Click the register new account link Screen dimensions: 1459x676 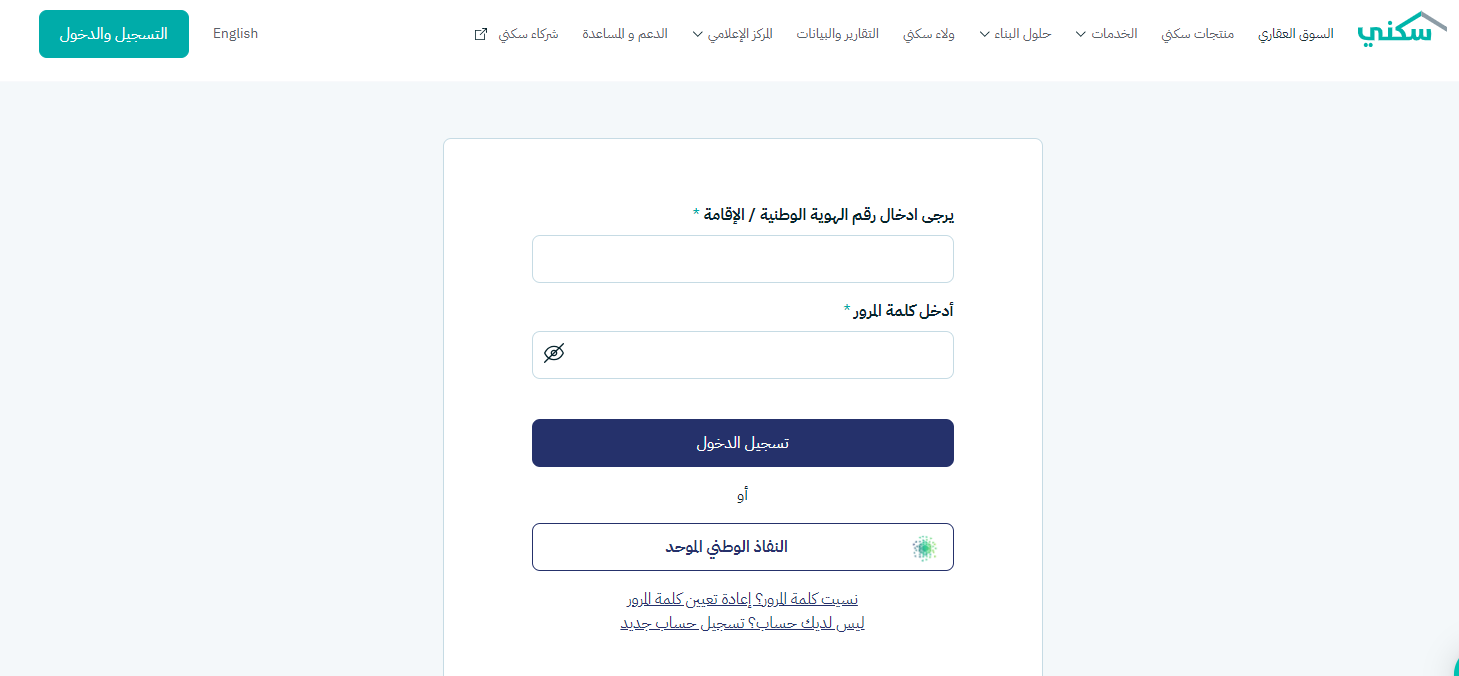(742, 623)
